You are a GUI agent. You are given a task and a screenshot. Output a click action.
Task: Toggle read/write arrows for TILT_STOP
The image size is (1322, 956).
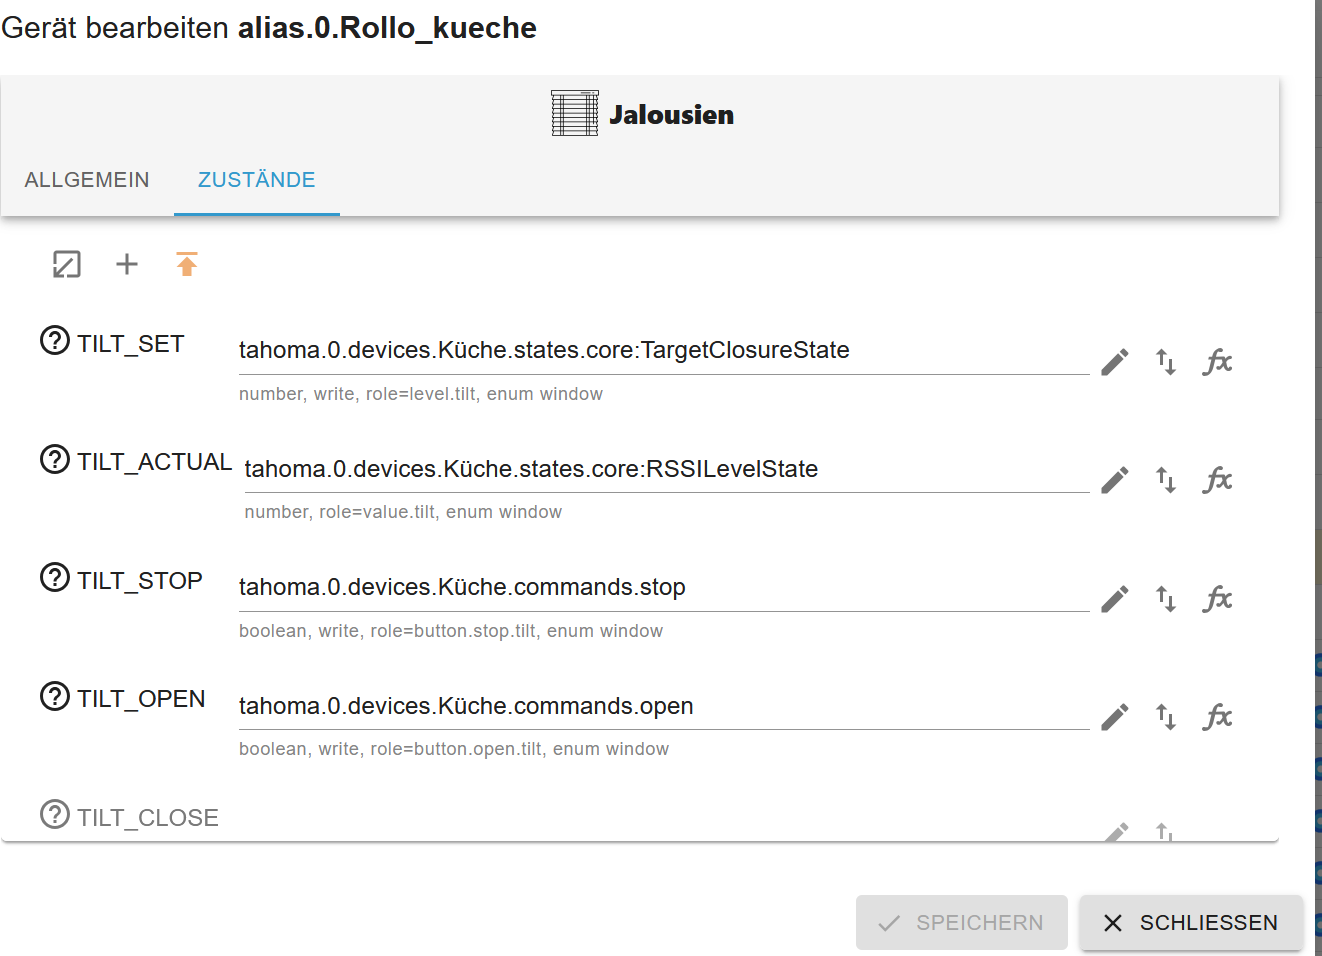click(x=1165, y=598)
